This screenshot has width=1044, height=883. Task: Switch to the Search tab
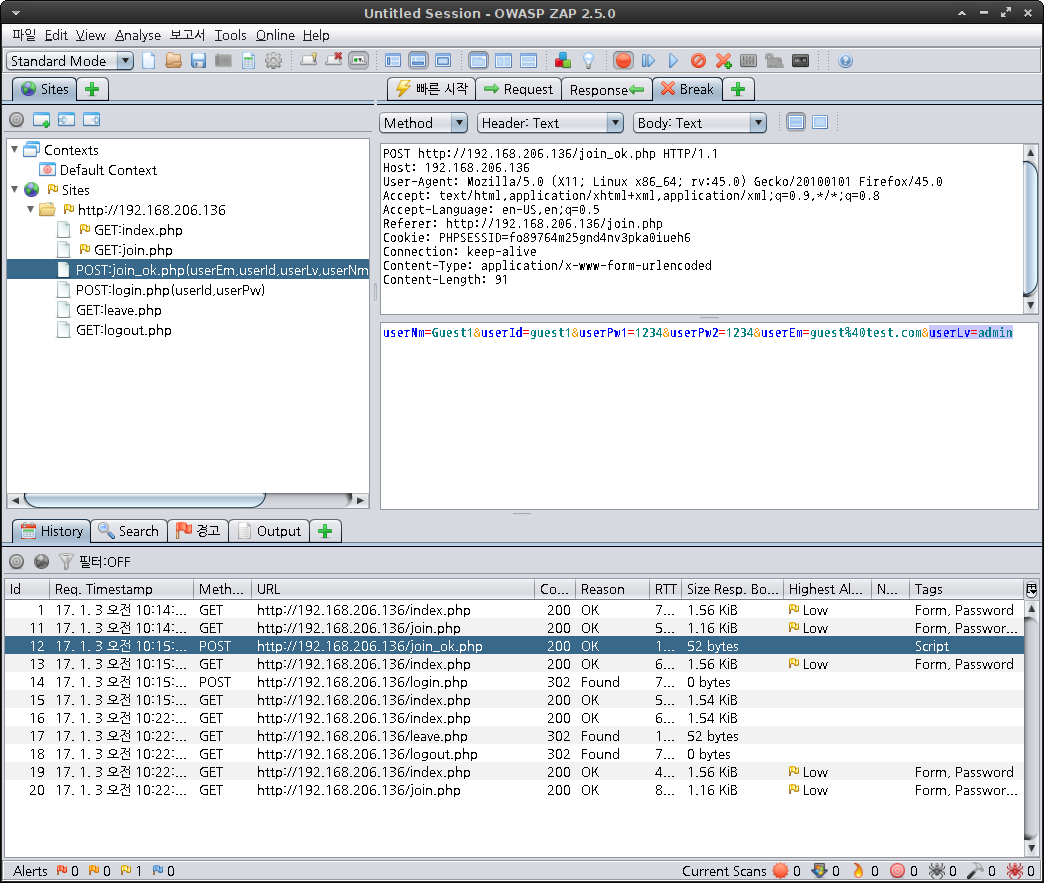(x=129, y=531)
